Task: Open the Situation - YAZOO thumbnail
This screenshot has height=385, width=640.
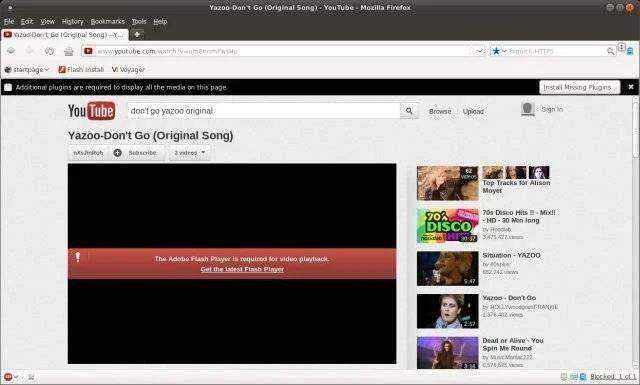Action: coord(448,268)
